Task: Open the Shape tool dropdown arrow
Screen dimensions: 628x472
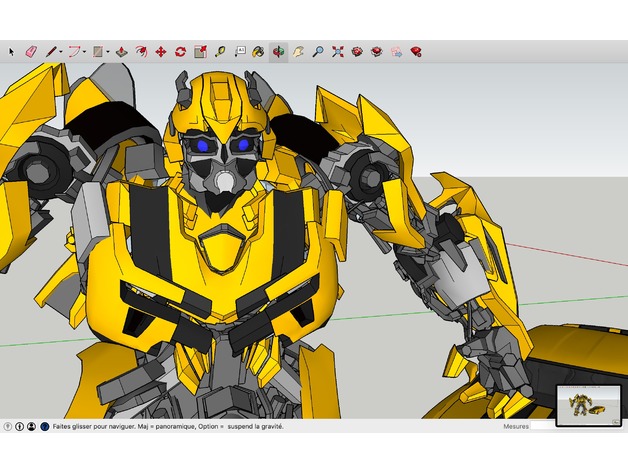Action: (108, 52)
